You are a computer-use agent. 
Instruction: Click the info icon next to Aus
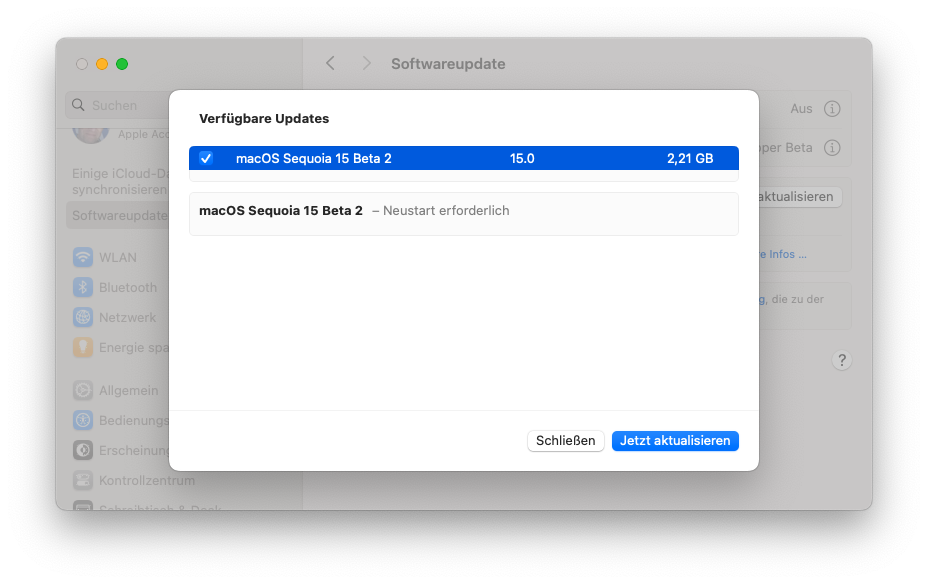point(832,109)
